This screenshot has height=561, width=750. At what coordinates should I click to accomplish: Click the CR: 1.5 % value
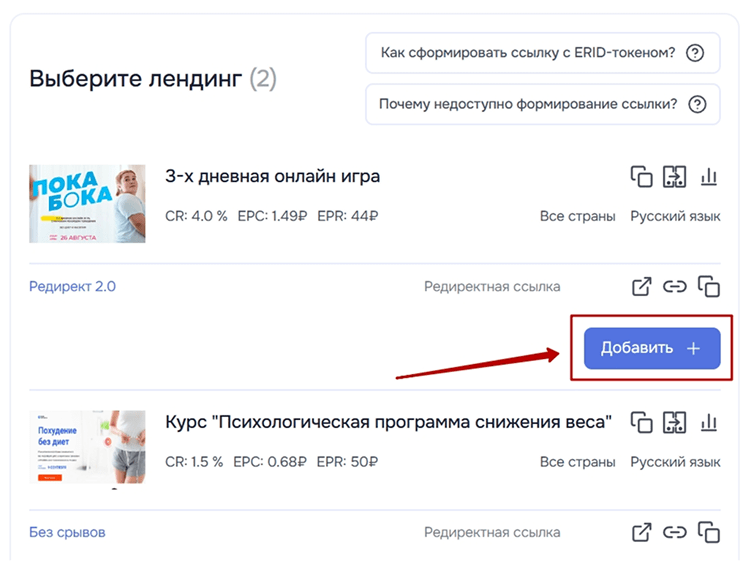tap(194, 462)
